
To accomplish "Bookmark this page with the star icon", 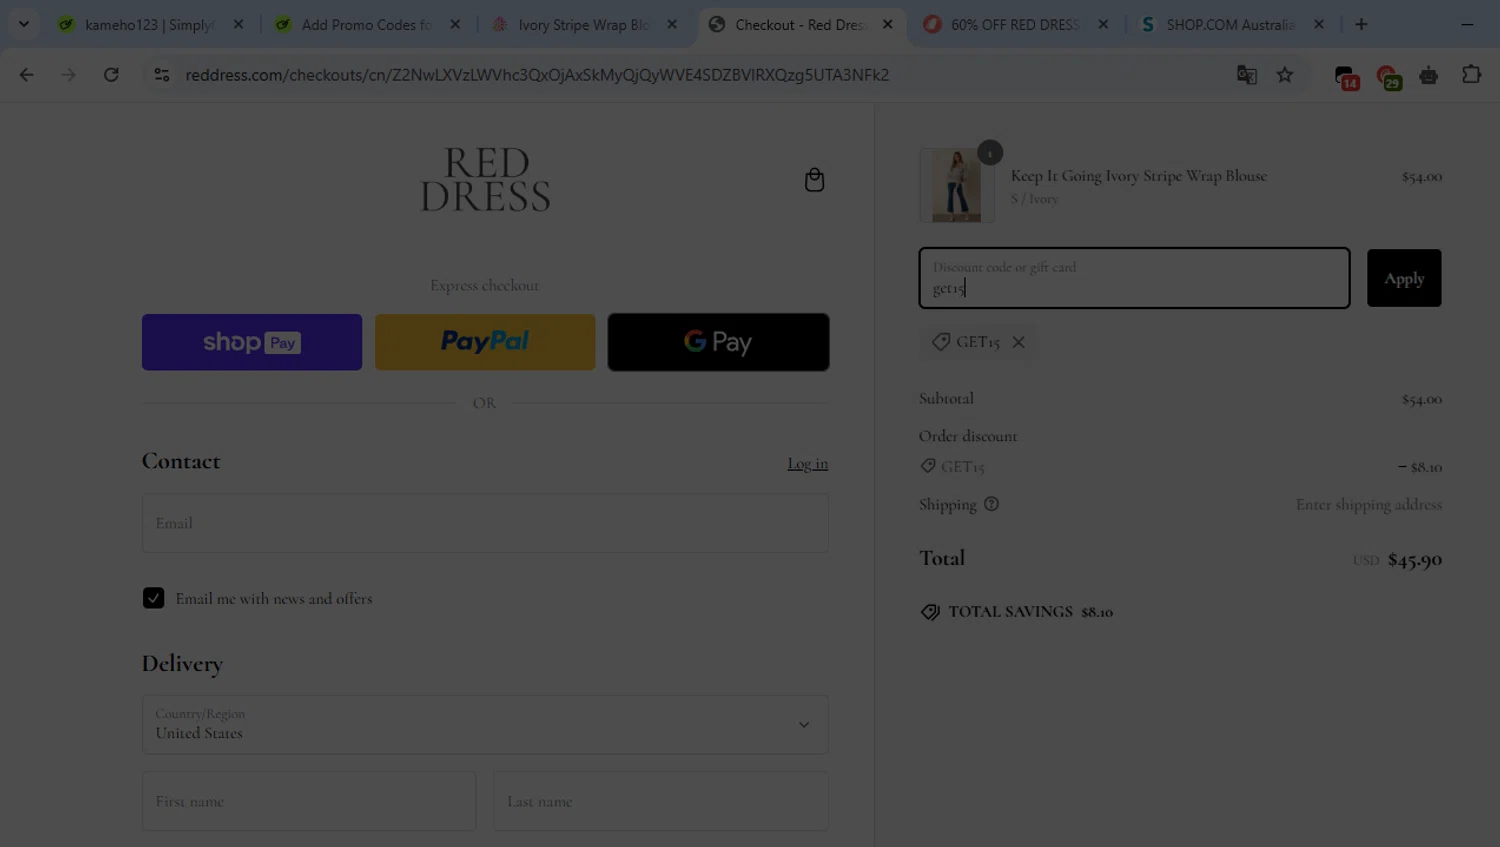I will pyautogui.click(x=1285, y=75).
